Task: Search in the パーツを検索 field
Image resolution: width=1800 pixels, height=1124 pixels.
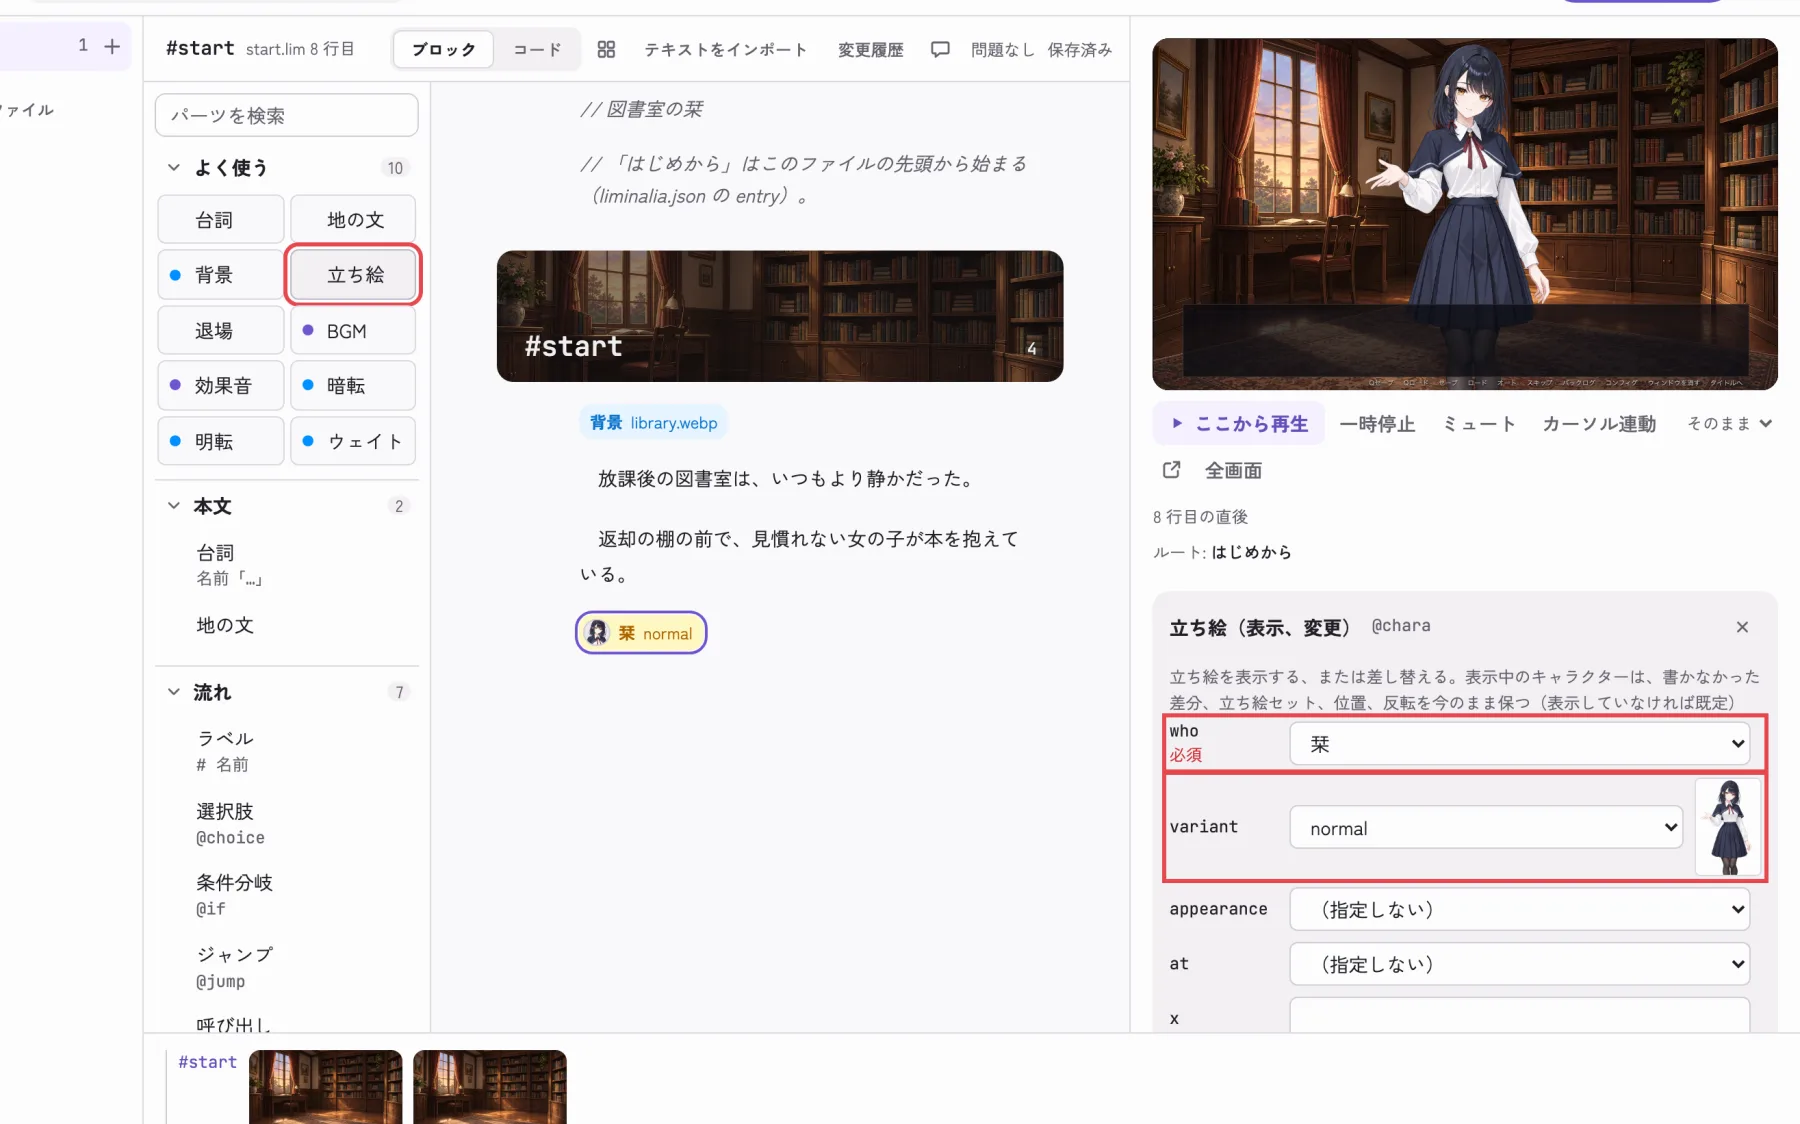Action: coord(286,115)
